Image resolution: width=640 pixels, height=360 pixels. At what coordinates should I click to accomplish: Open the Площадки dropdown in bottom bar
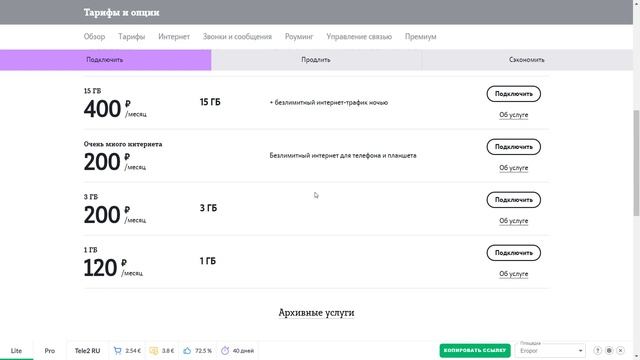point(550,351)
